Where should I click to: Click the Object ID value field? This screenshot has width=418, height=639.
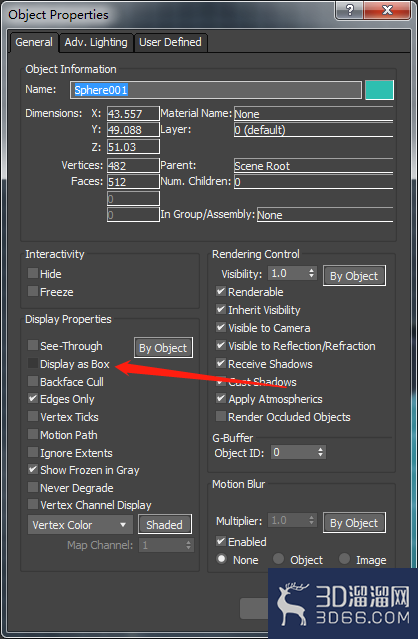tap(293, 452)
